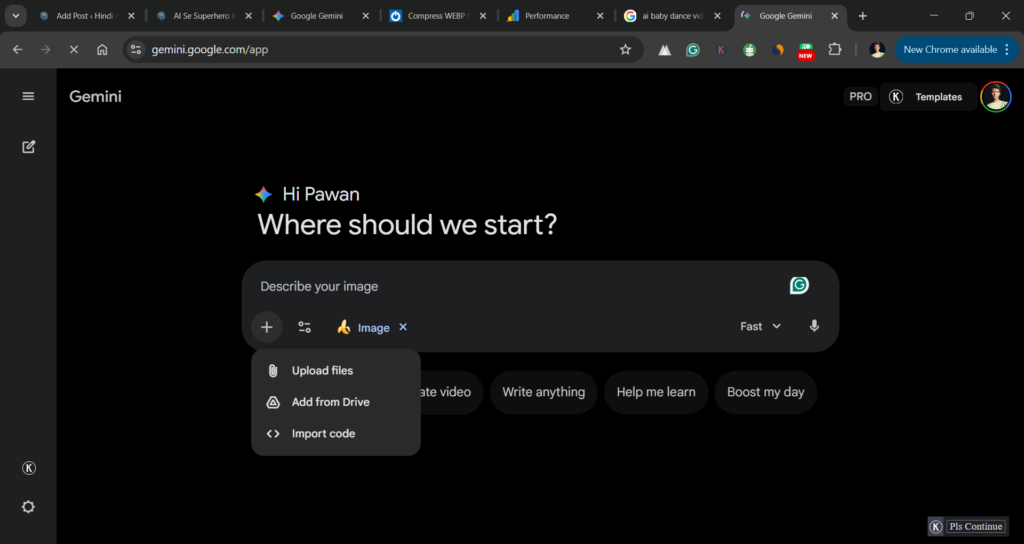
Task: Click the Templates button
Action: (x=927, y=97)
